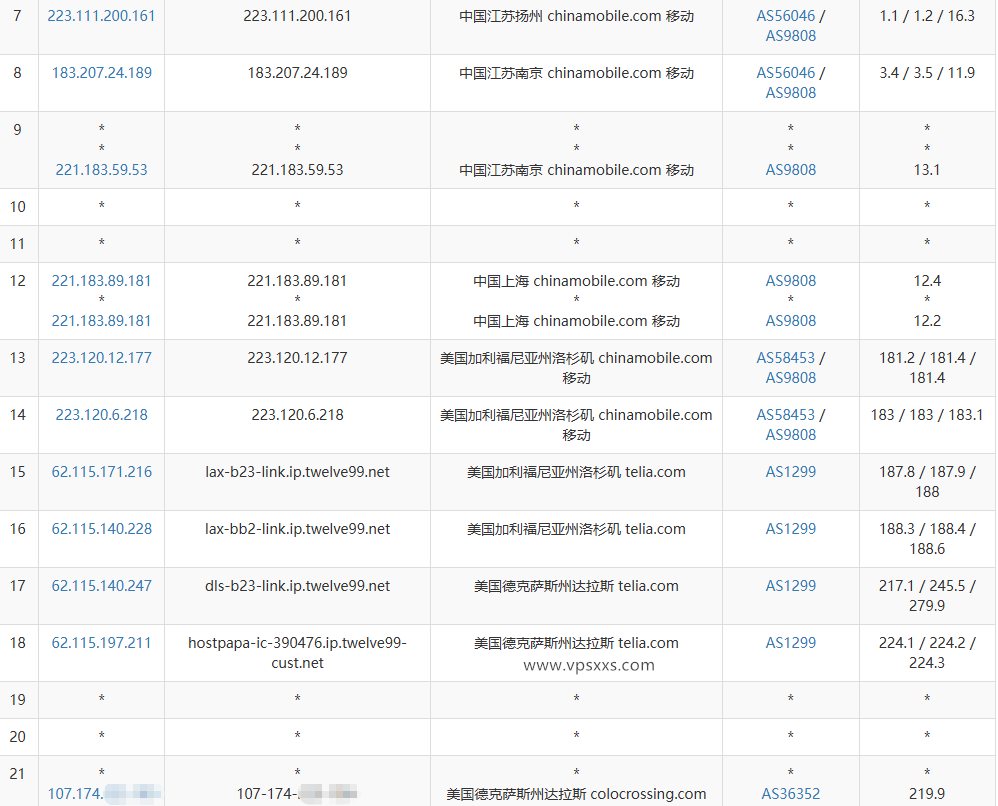Open IP link 62.115.140.228 in hop 16
Image resolution: width=998 pixels, height=806 pixels.
point(101,529)
